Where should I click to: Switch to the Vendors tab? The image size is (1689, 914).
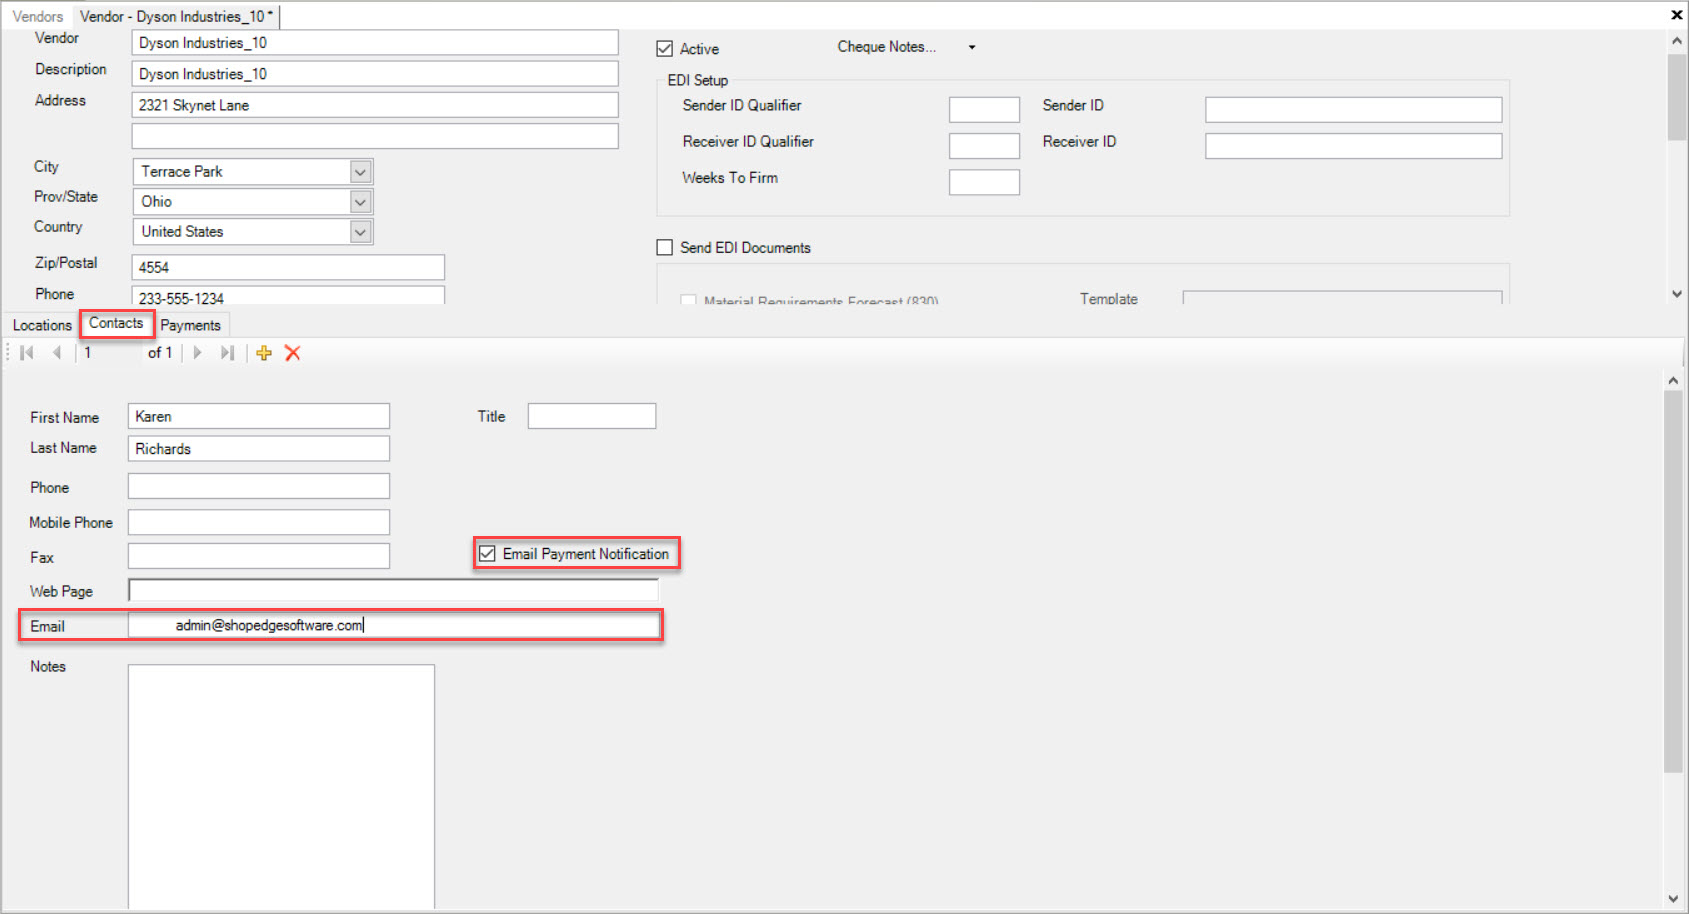pos(38,16)
